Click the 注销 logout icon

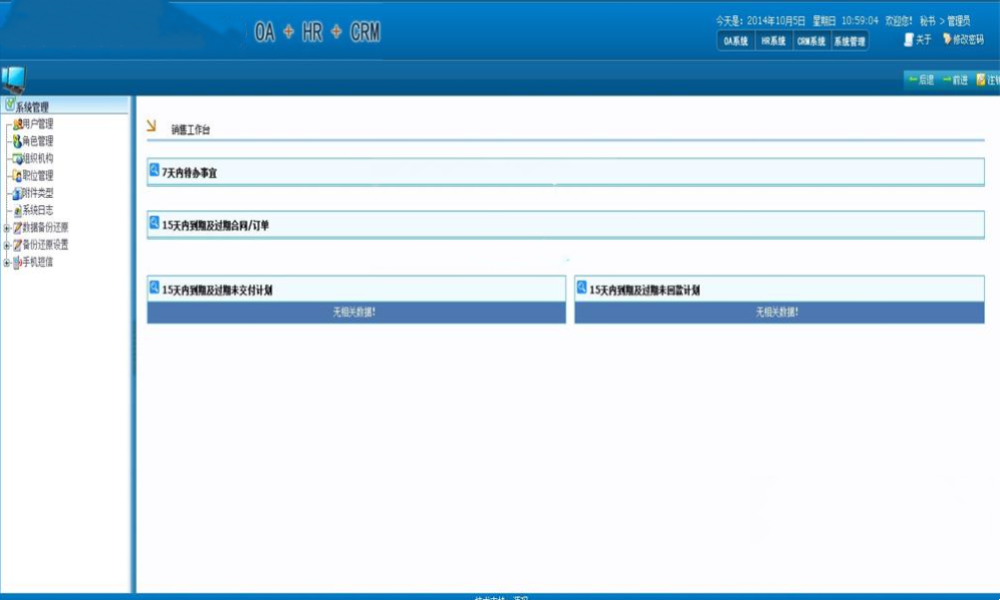pos(981,80)
